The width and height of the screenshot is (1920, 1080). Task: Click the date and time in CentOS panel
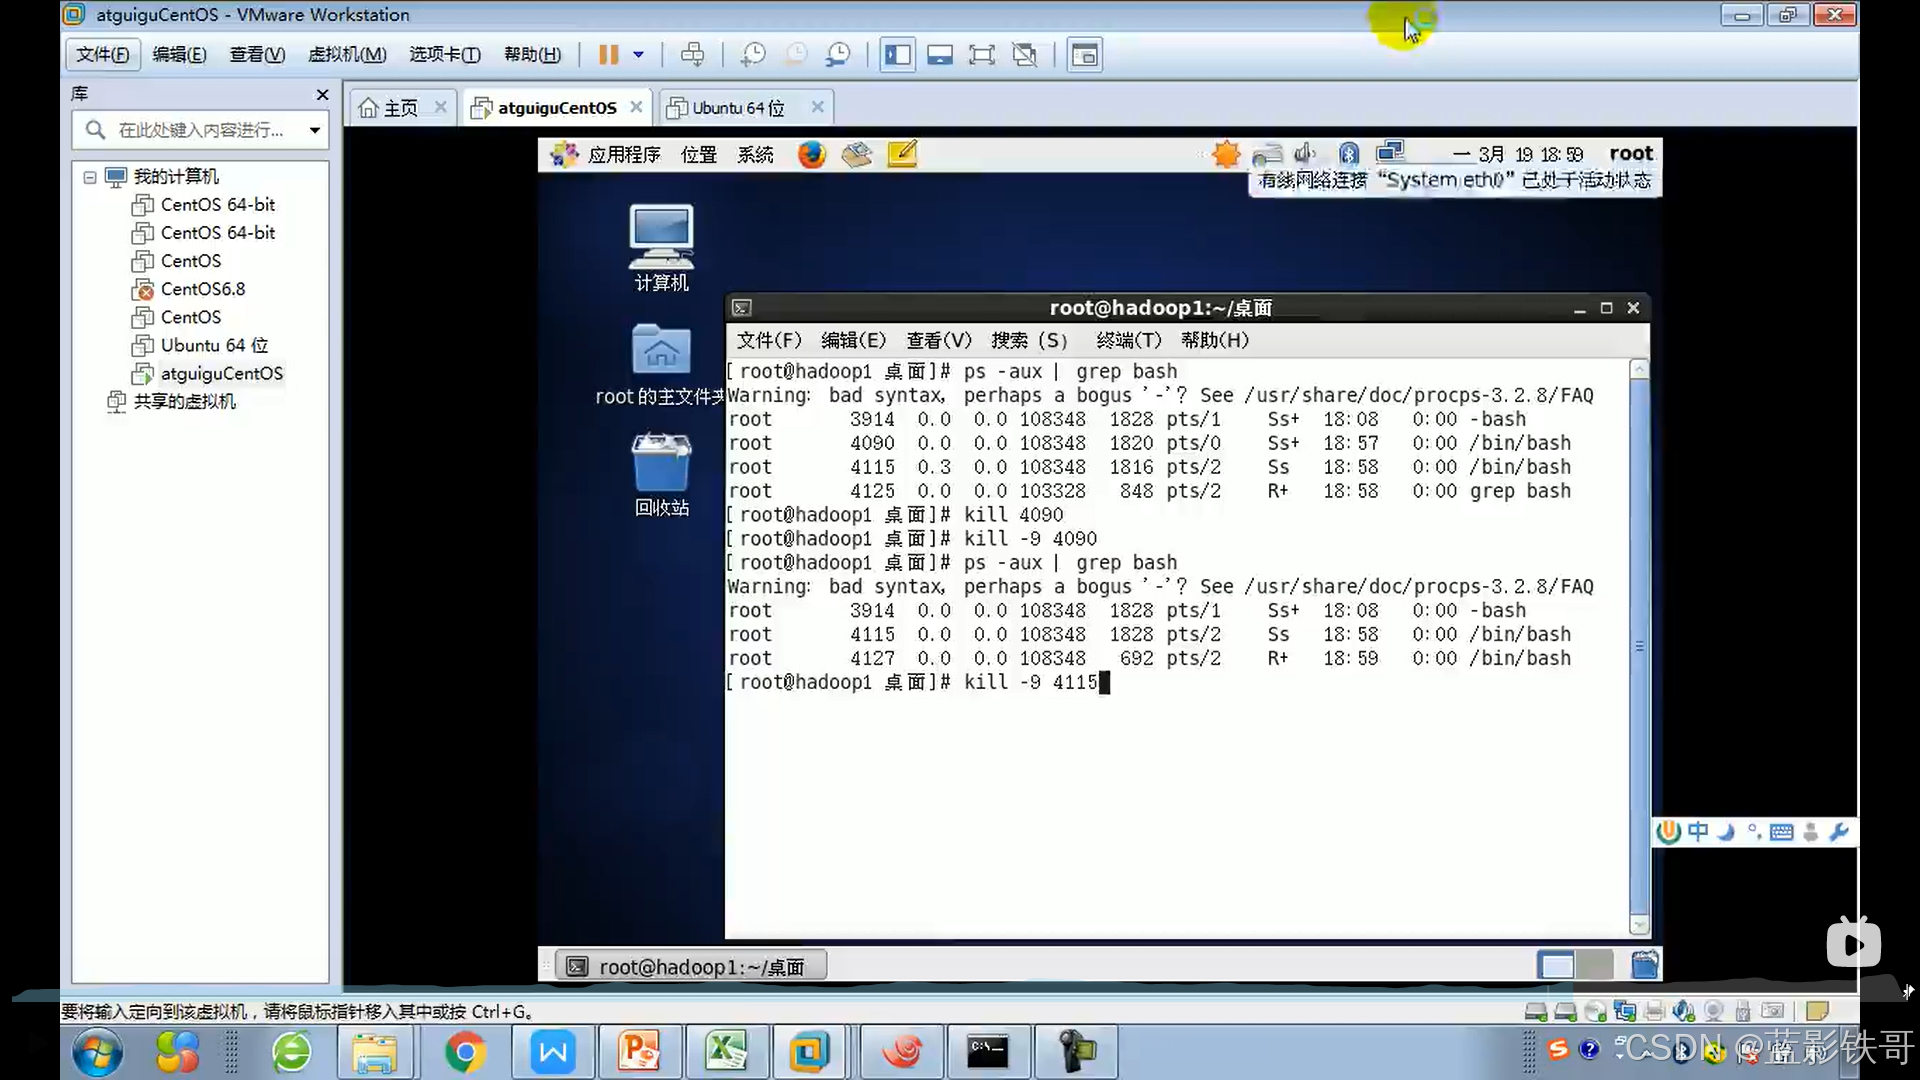[x=1518, y=154]
